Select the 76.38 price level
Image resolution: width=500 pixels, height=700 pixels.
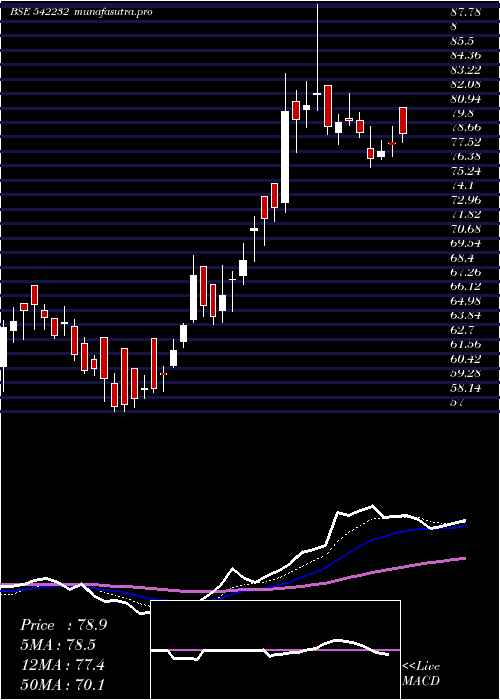coord(466,157)
